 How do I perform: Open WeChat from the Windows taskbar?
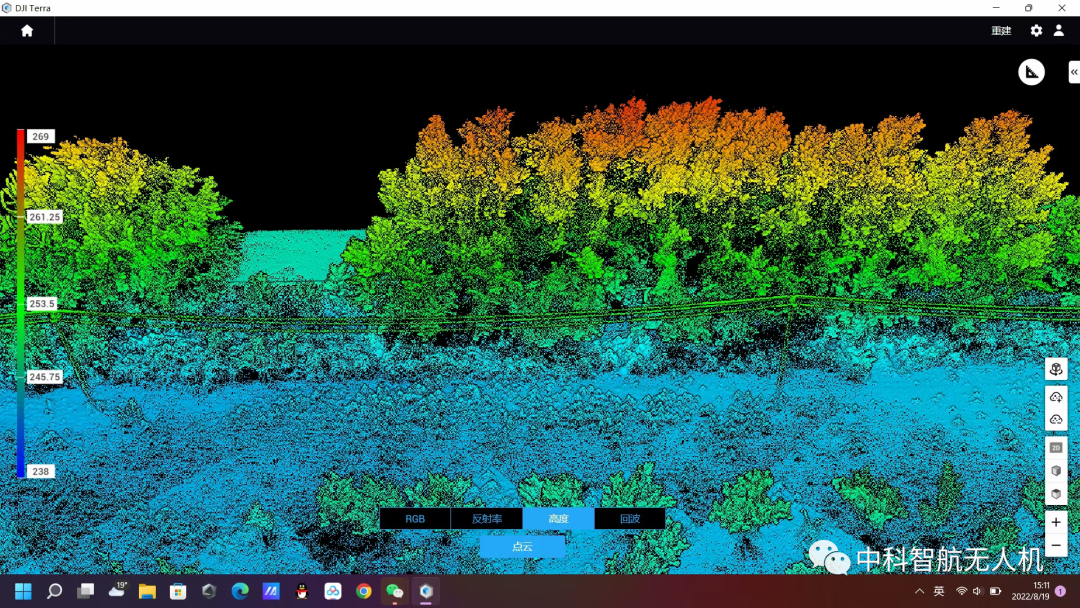395,591
